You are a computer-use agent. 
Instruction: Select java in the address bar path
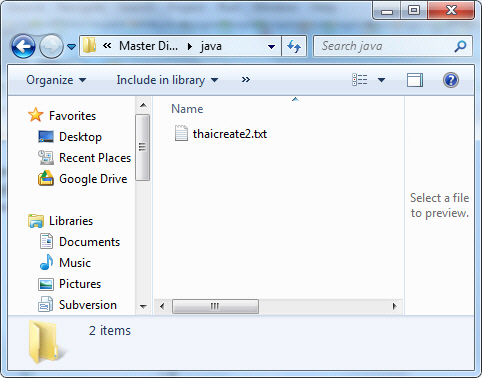coord(211,46)
